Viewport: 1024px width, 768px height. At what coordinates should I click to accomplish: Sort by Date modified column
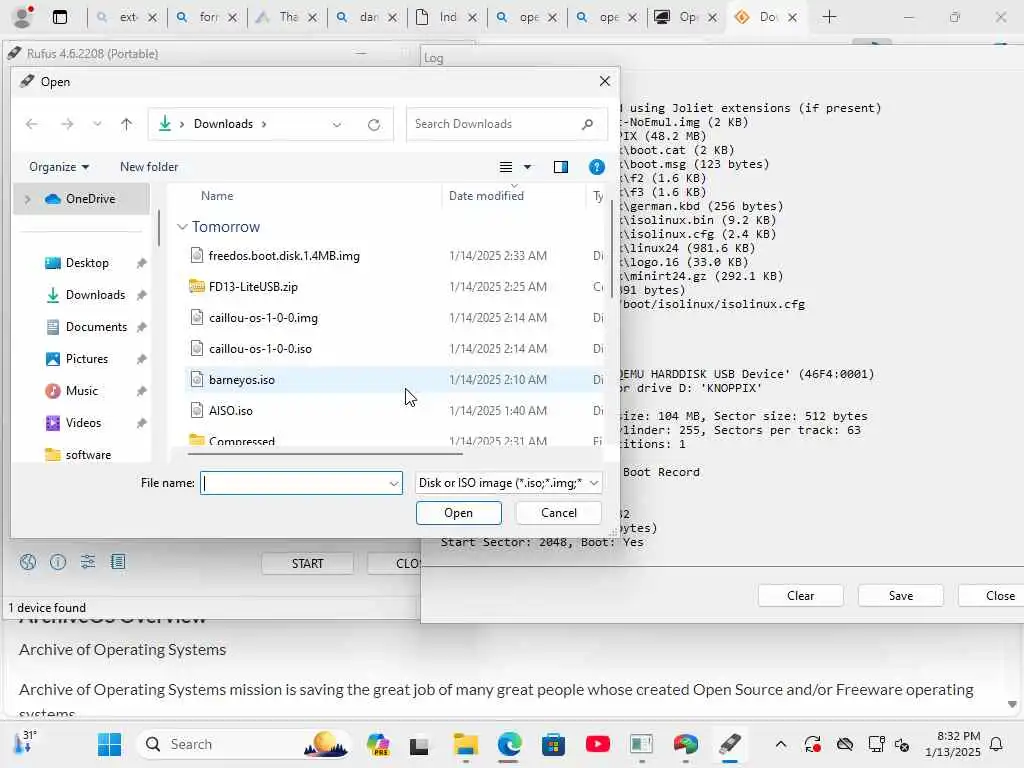tap(486, 196)
